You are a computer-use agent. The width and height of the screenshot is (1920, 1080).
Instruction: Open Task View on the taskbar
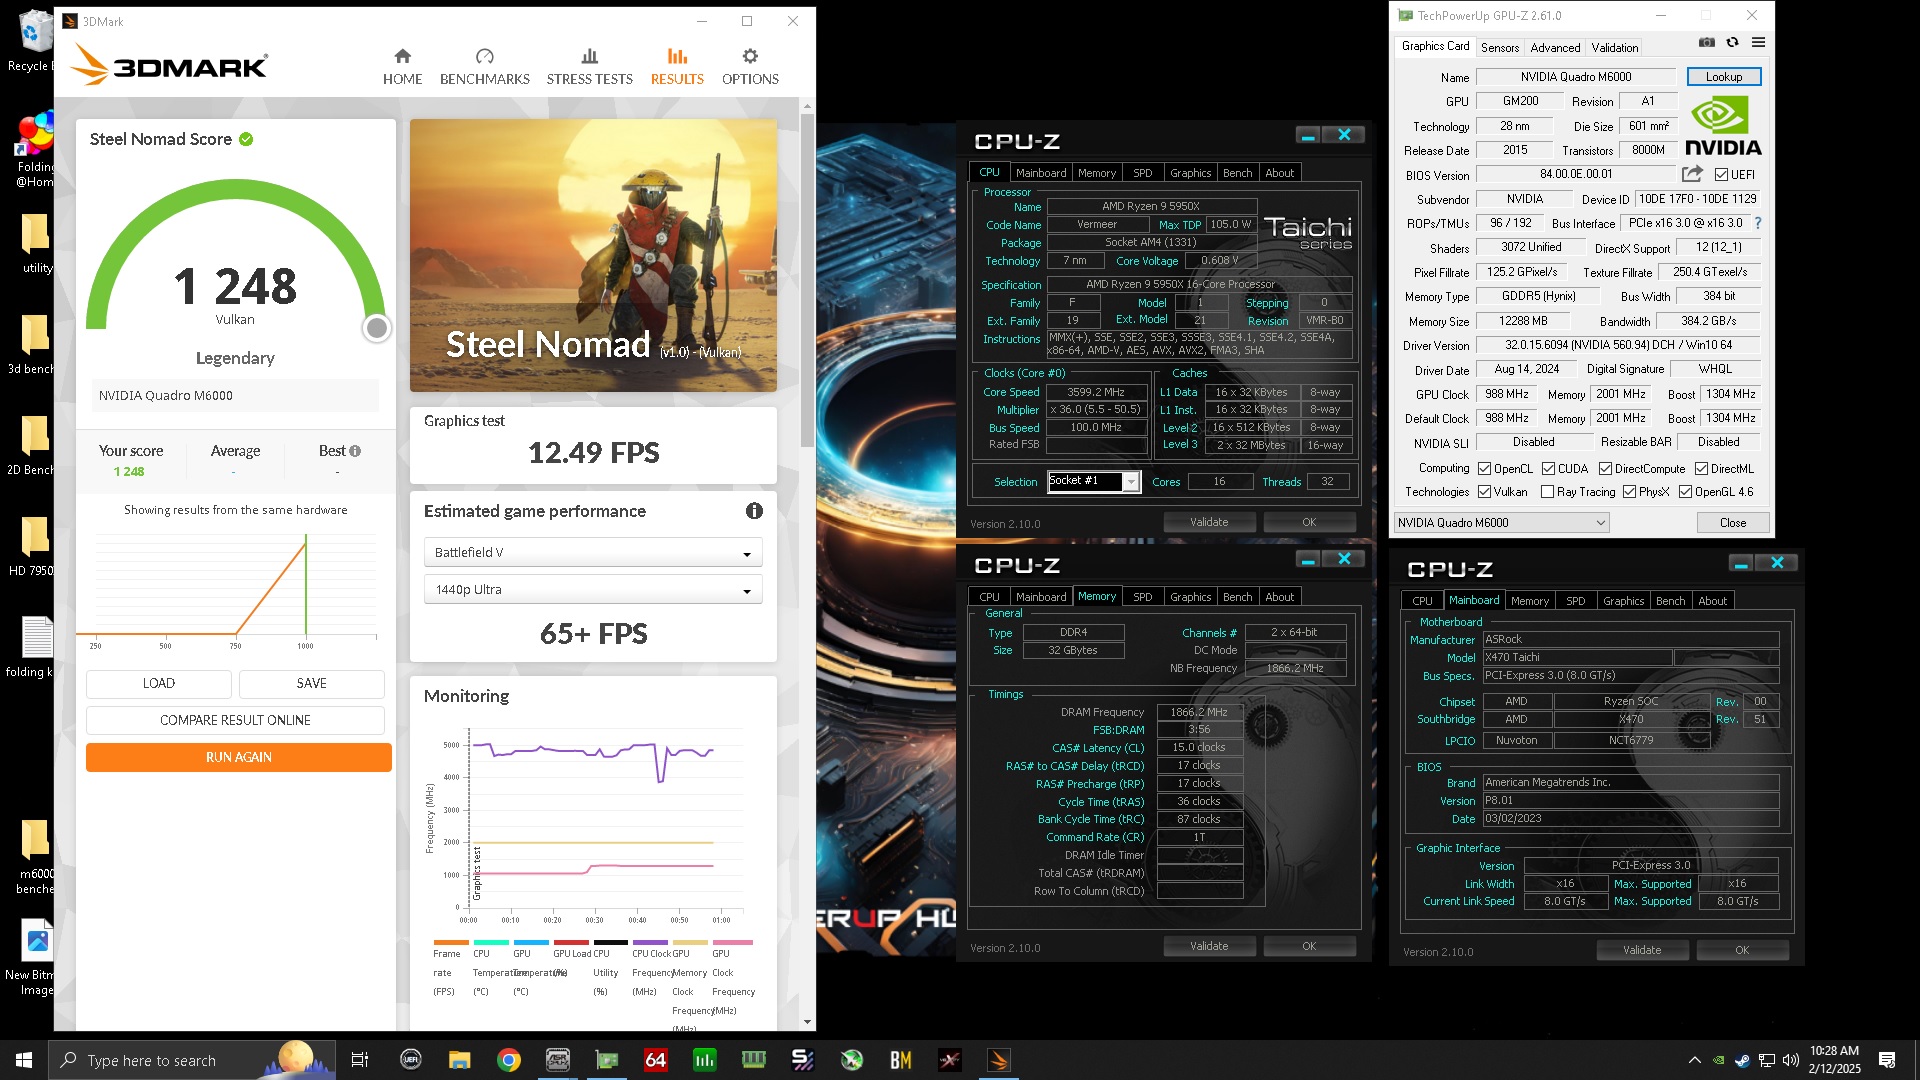tap(360, 1060)
